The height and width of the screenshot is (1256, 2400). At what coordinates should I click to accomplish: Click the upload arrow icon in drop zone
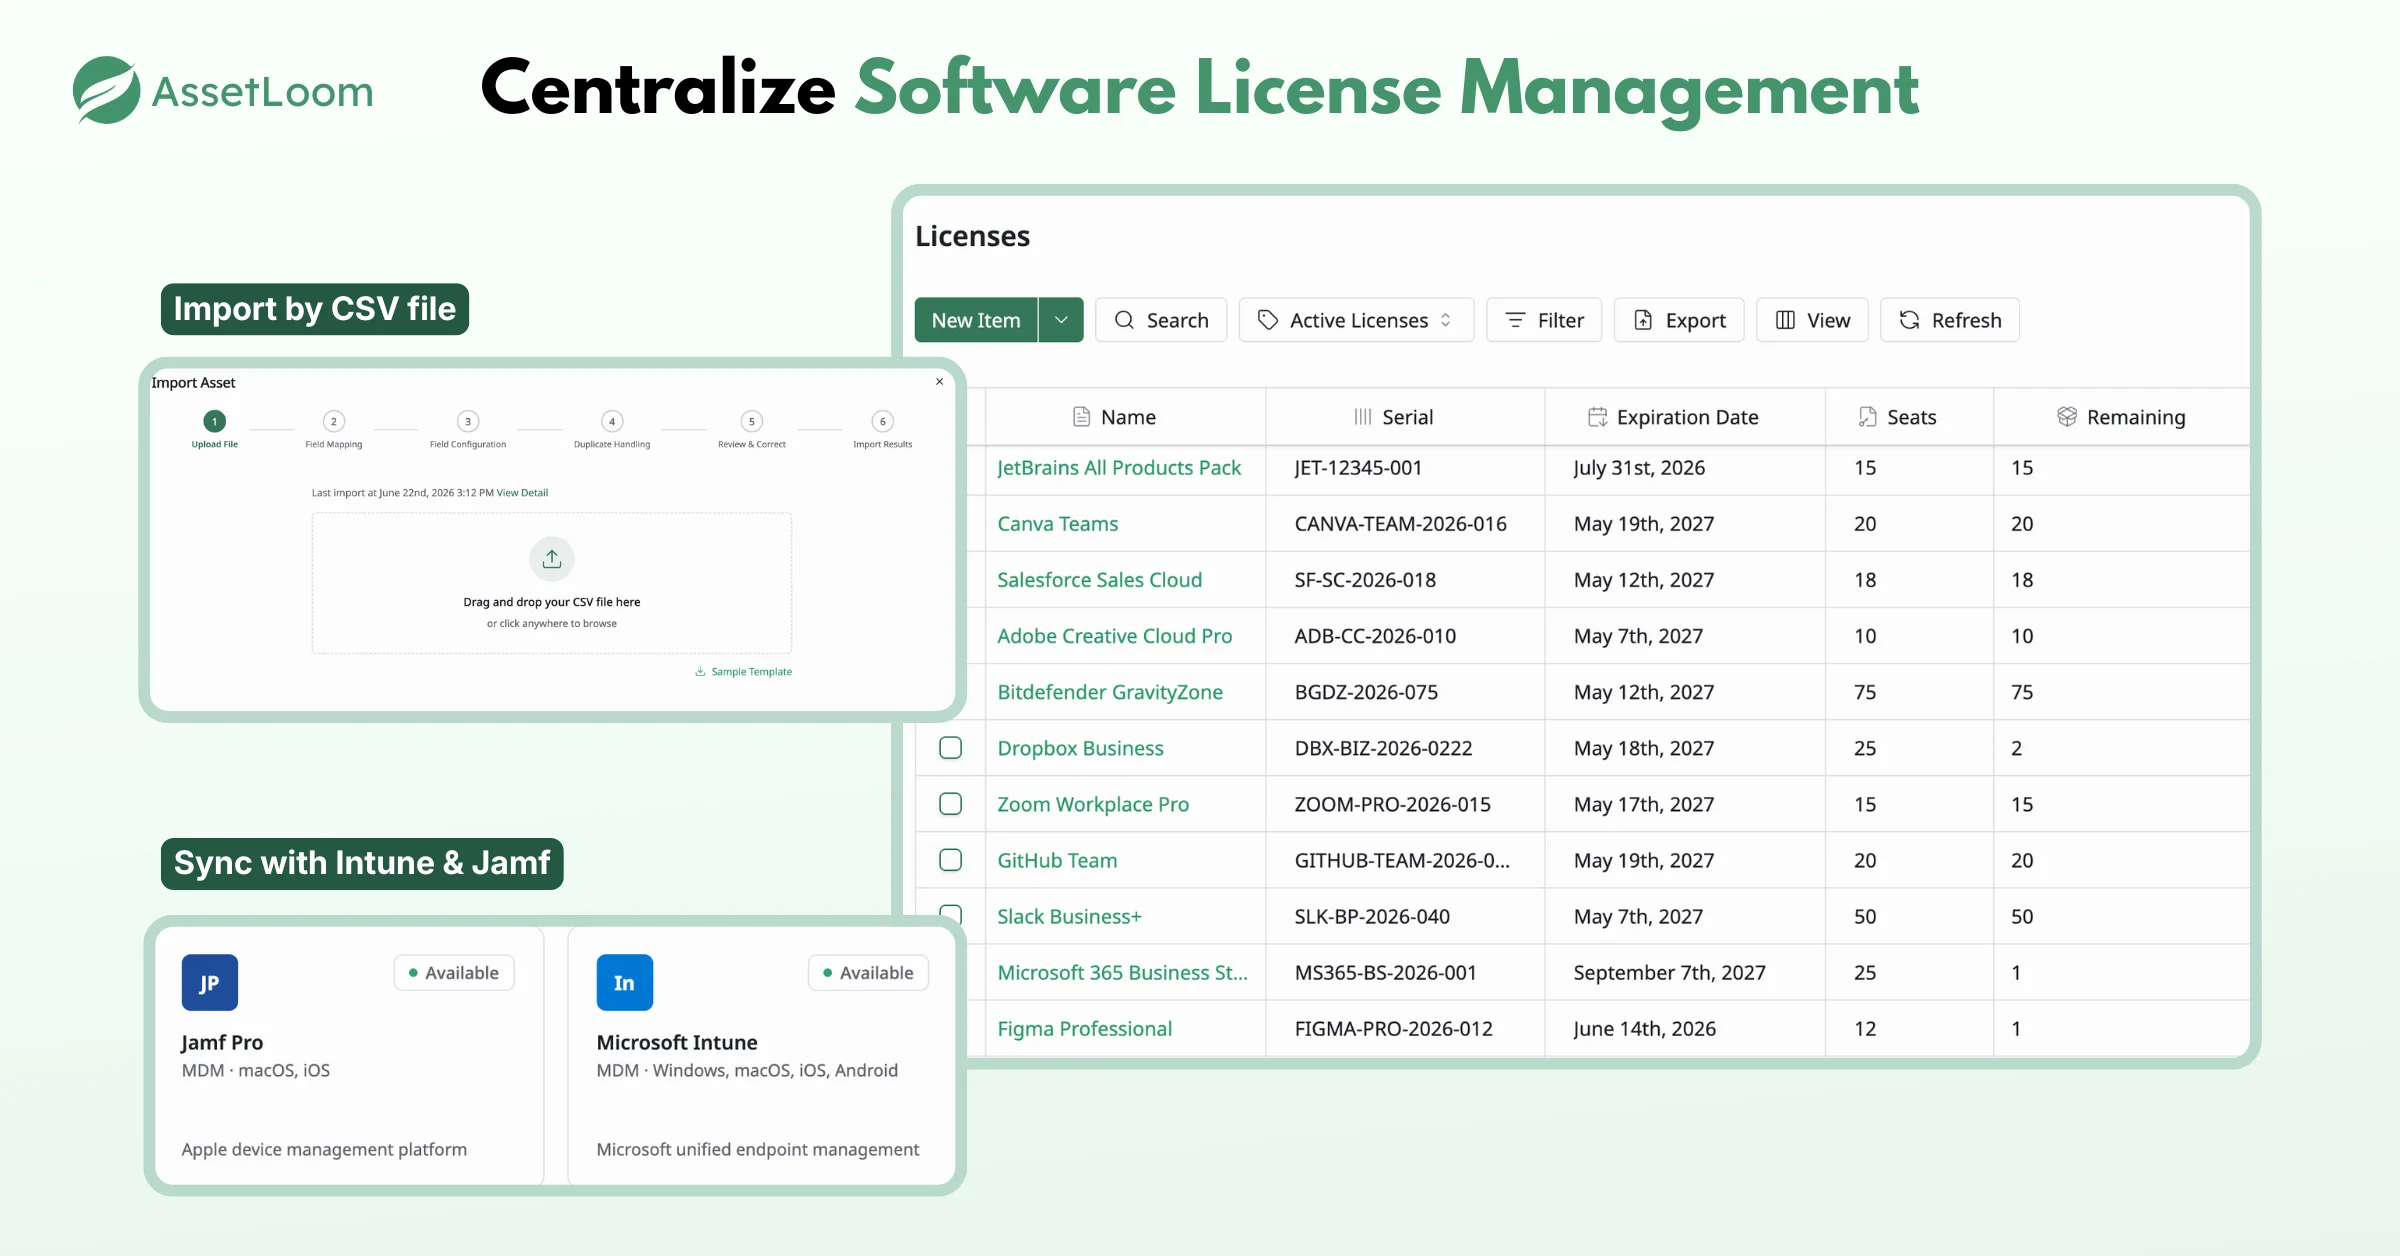tap(552, 559)
